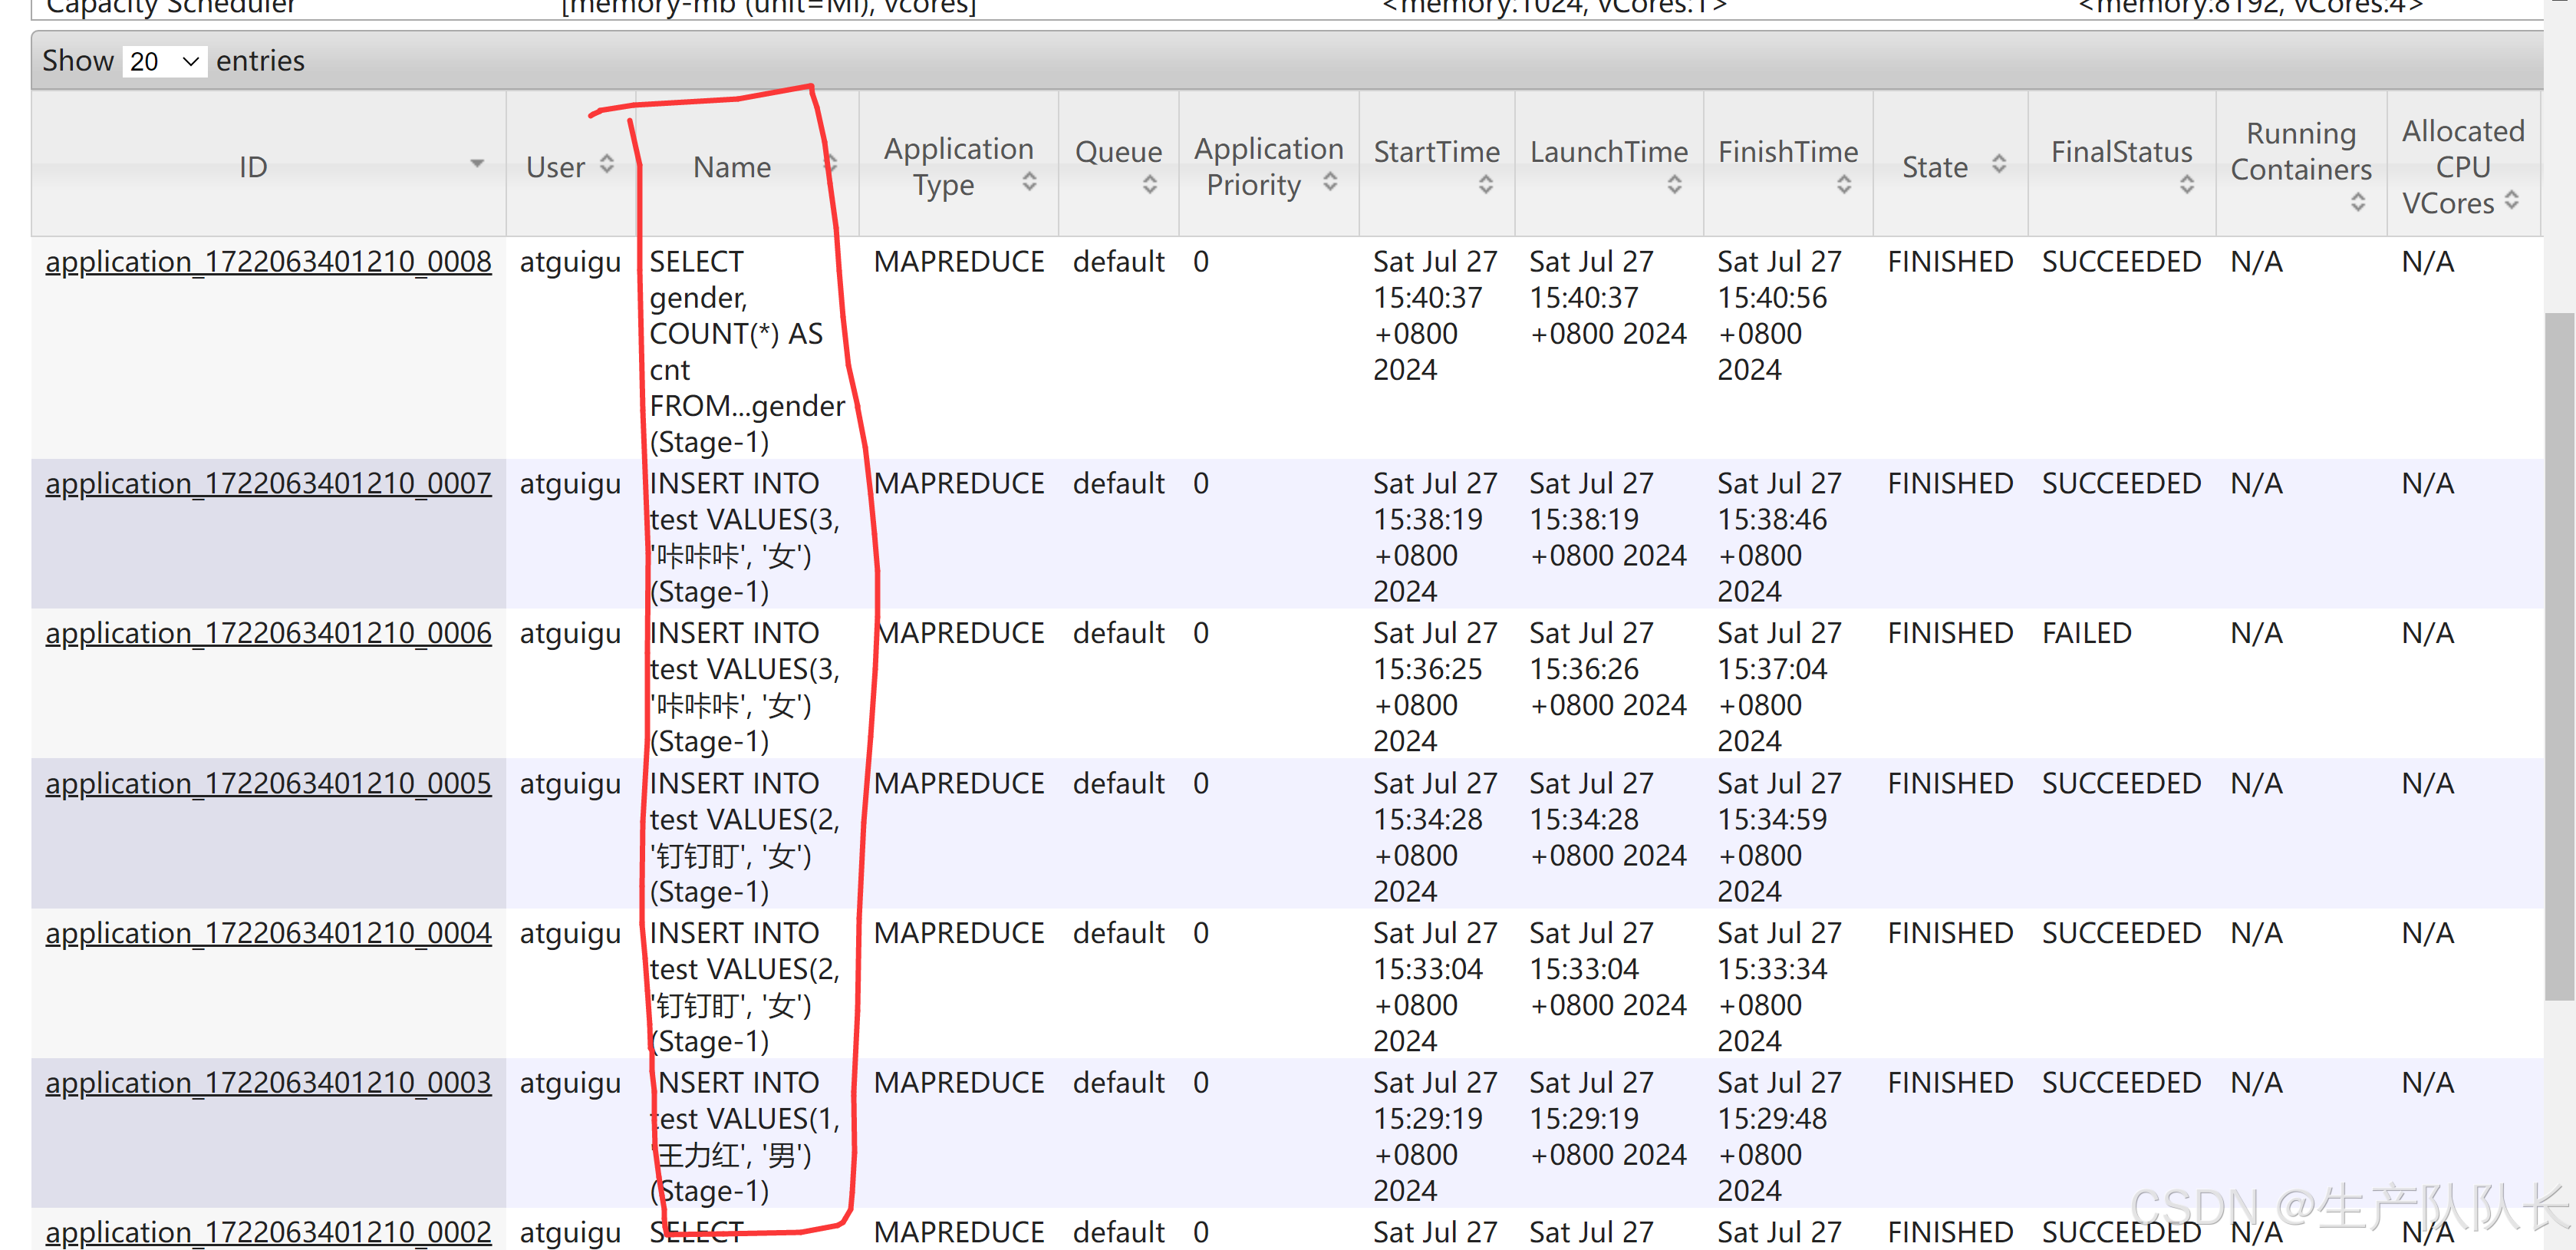Image resolution: width=2576 pixels, height=1250 pixels.
Task: Sort by FinishTime column arrows
Action: 1844,185
